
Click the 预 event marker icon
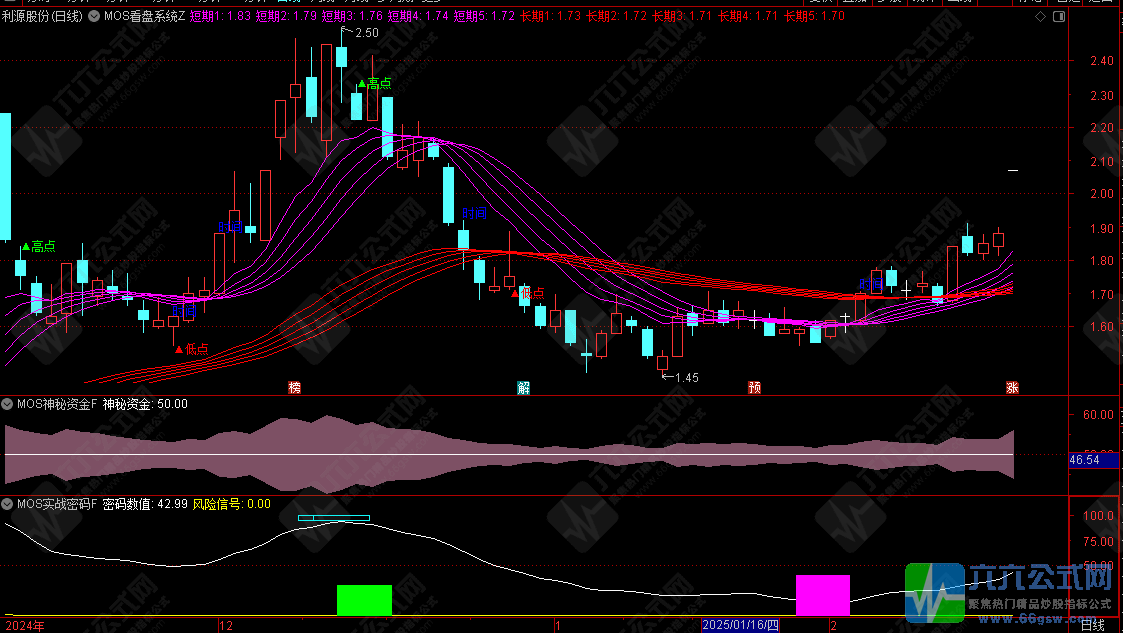tap(754, 387)
